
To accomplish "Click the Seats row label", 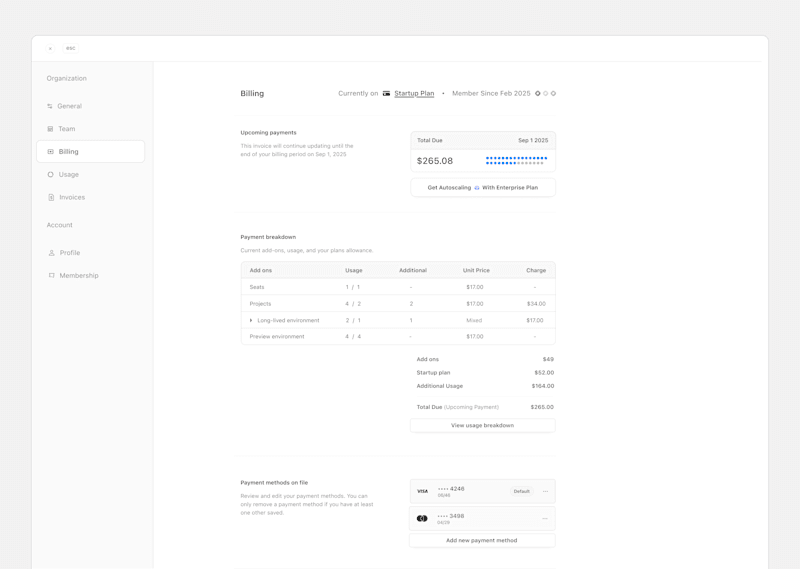I will click(x=257, y=287).
